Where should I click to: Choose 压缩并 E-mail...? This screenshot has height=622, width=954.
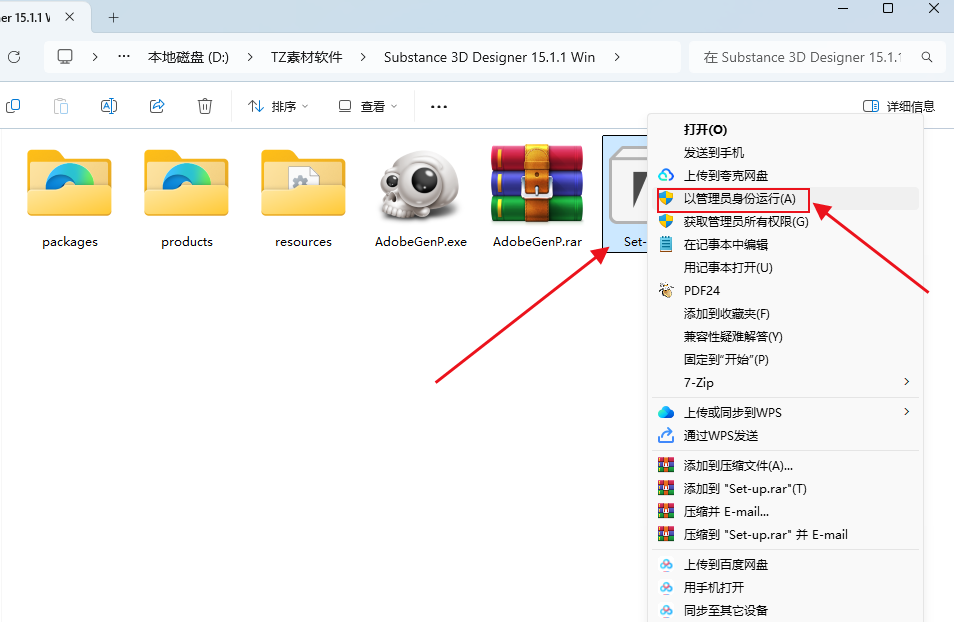[x=785, y=512]
